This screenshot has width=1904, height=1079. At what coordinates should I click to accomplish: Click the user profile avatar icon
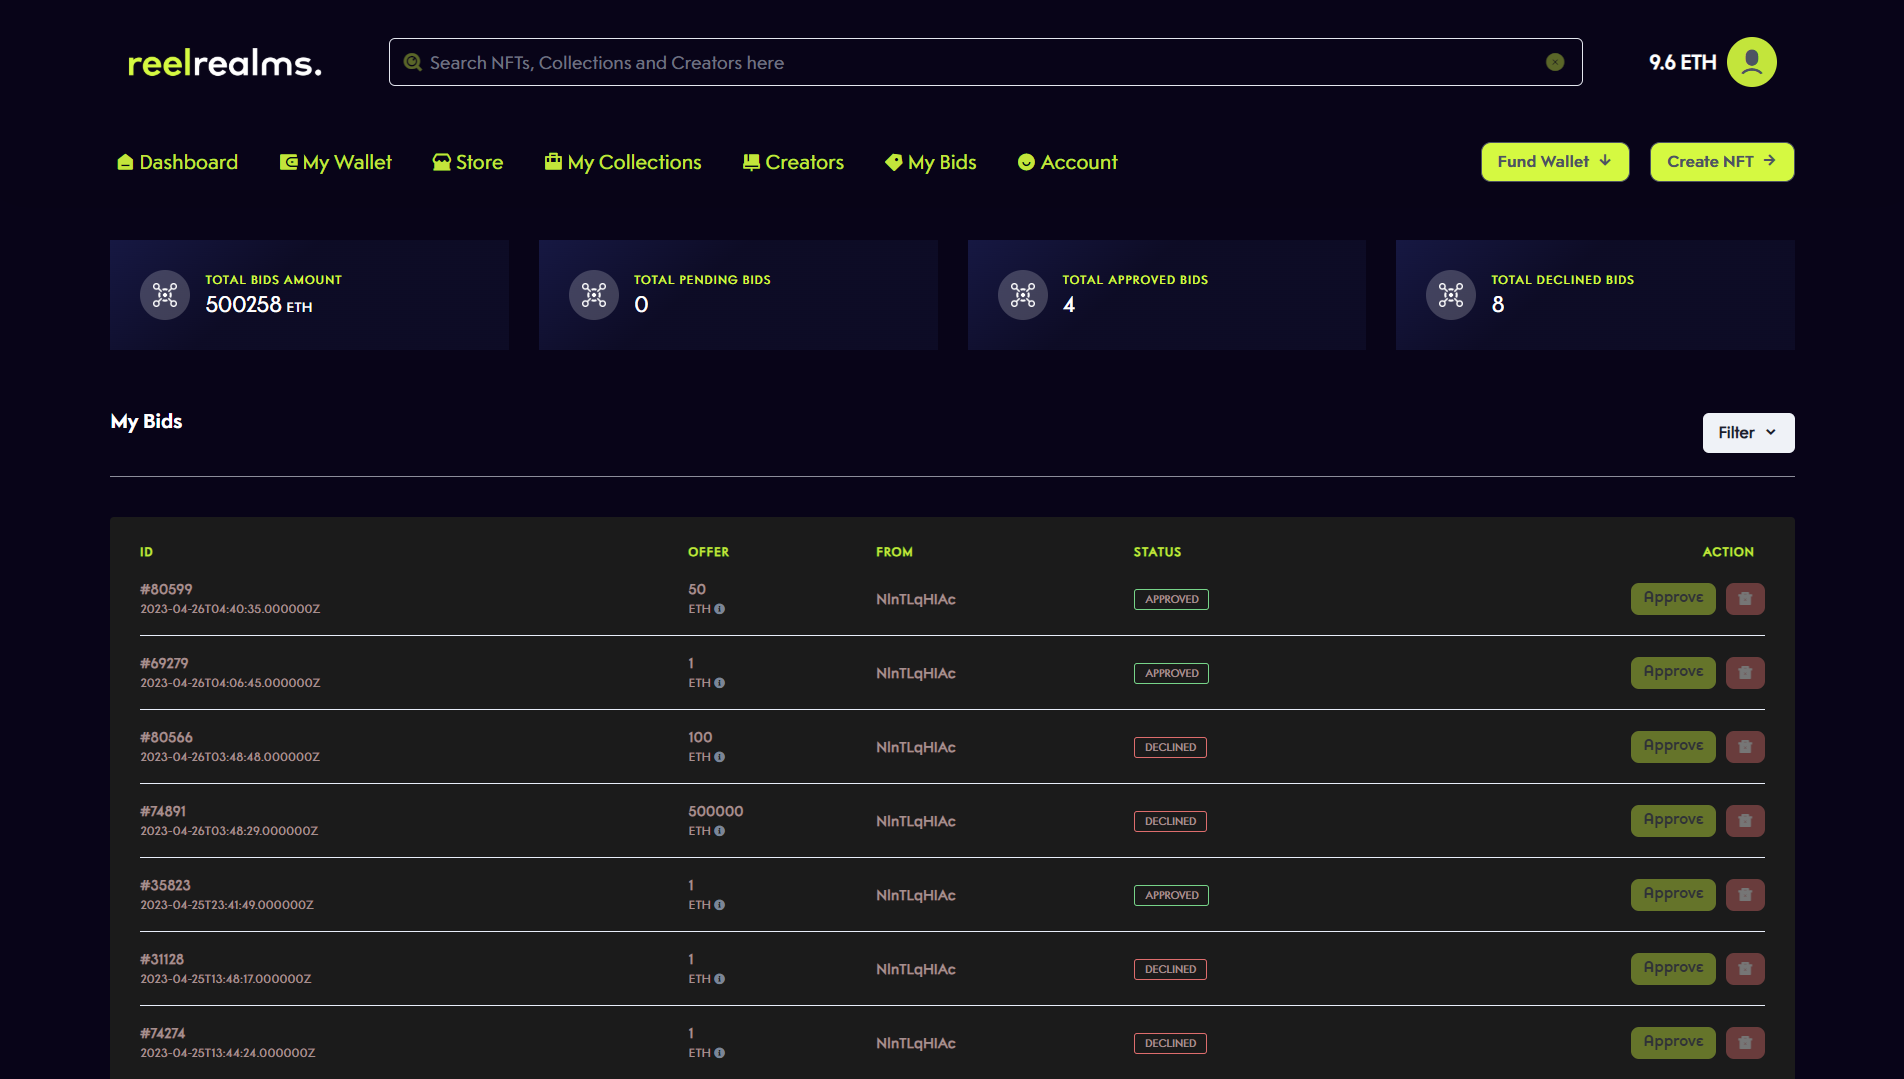pos(1751,62)
